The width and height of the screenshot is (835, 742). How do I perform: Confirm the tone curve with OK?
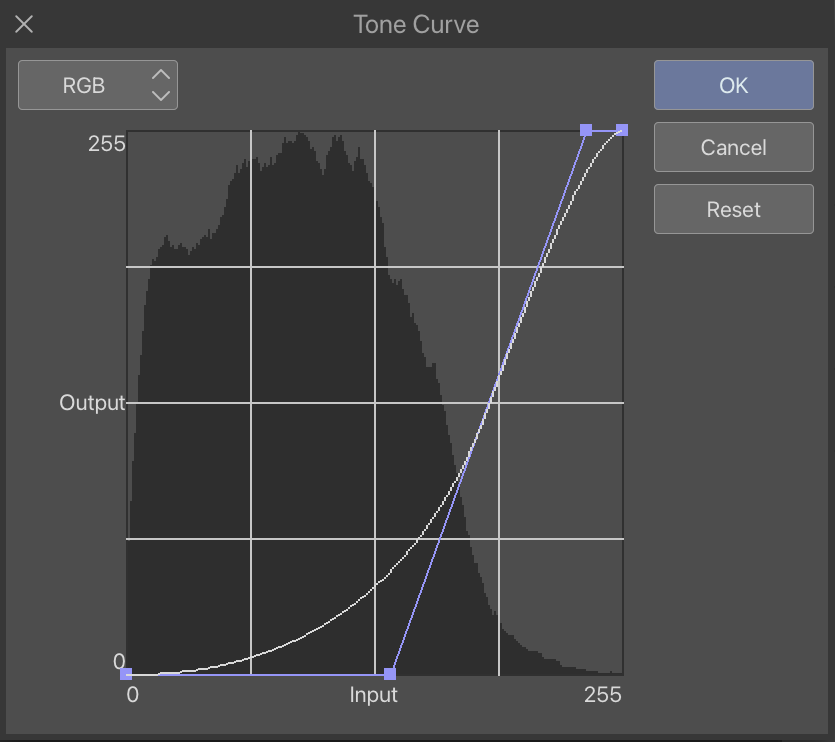point(733,85)
